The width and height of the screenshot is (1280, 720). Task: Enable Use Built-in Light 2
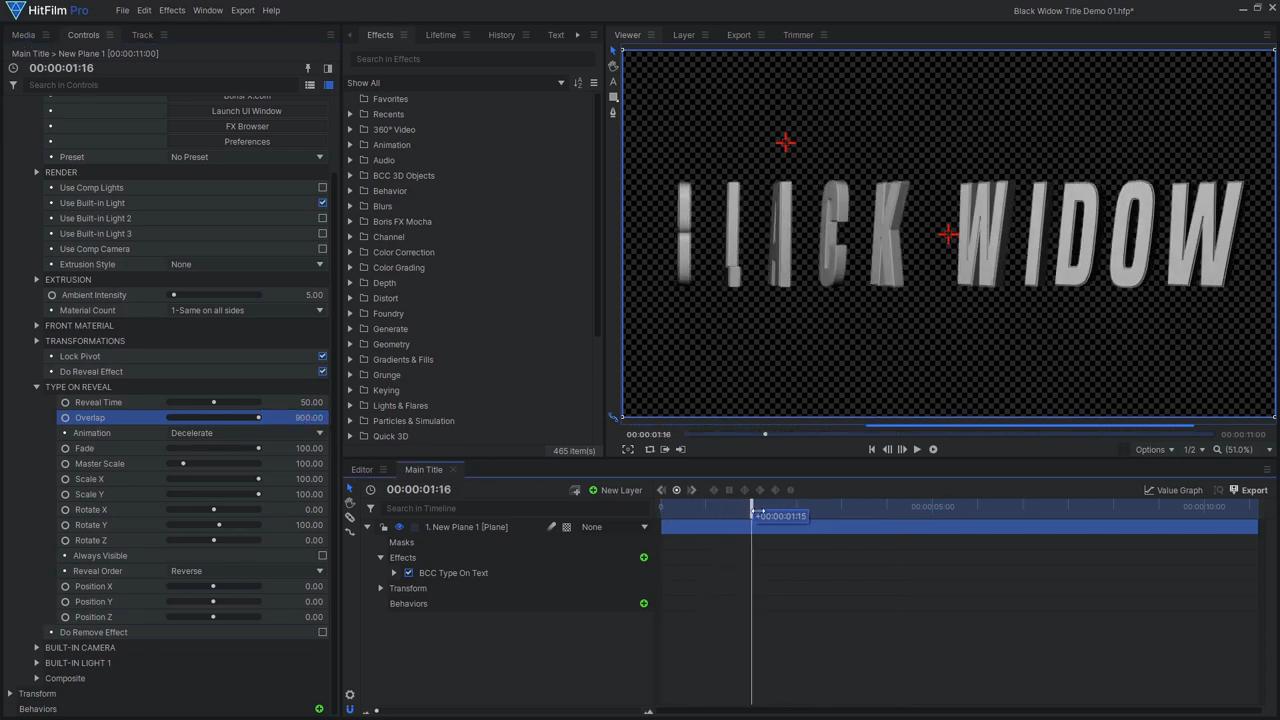coord(322,218)
